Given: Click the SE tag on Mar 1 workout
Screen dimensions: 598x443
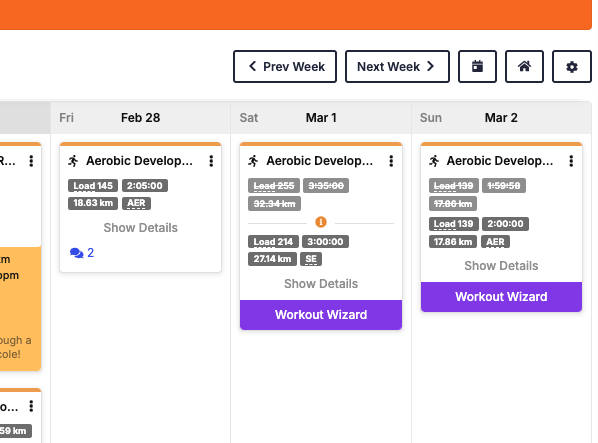Looking at the screenshot, I should [x=311, y=259].
